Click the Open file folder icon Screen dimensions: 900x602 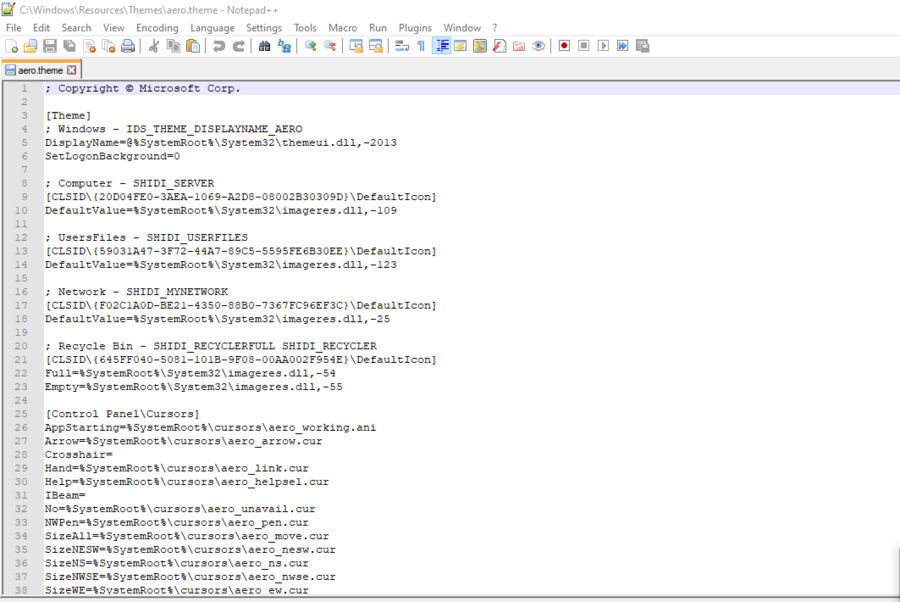pyautogui.click(x=30, y=46)
